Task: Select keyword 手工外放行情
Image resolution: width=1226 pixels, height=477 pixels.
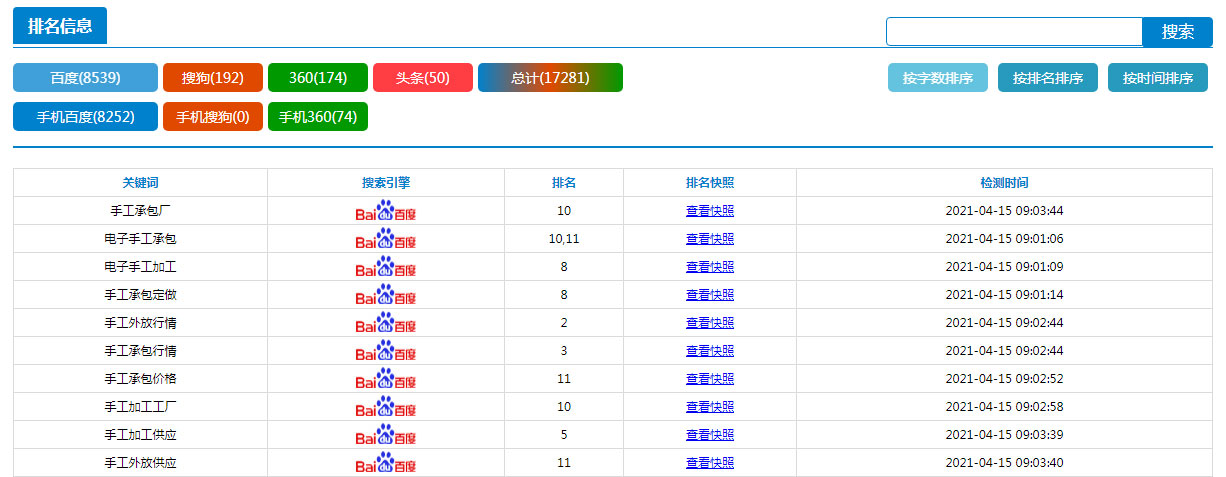Action: [x=141, y=323]
